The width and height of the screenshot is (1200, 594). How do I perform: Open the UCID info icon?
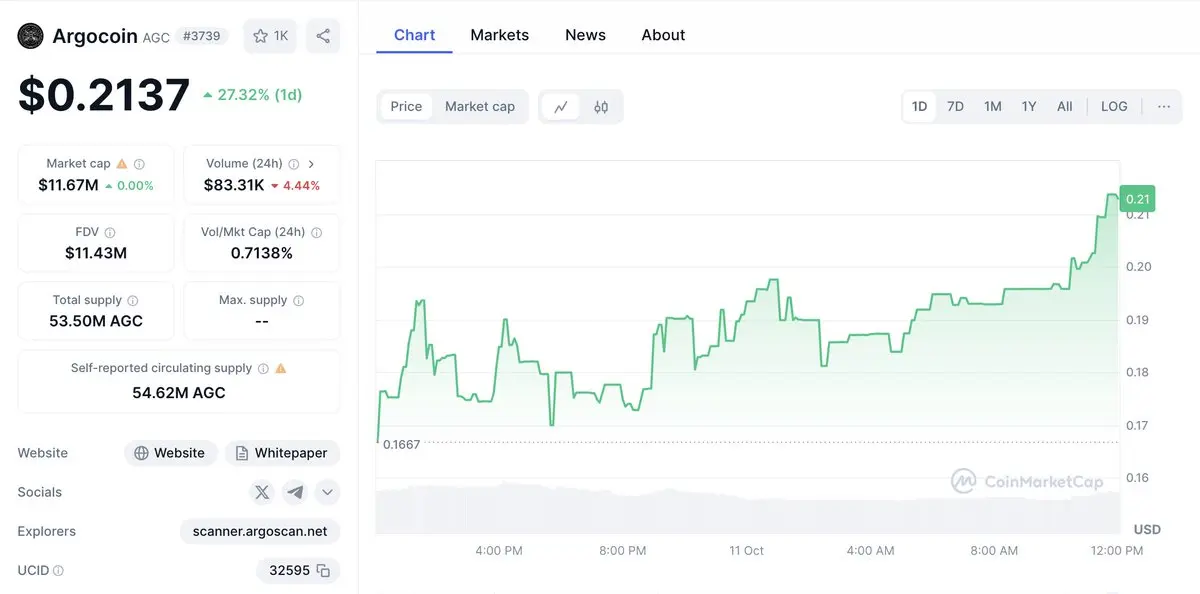(x=58, y=571)
